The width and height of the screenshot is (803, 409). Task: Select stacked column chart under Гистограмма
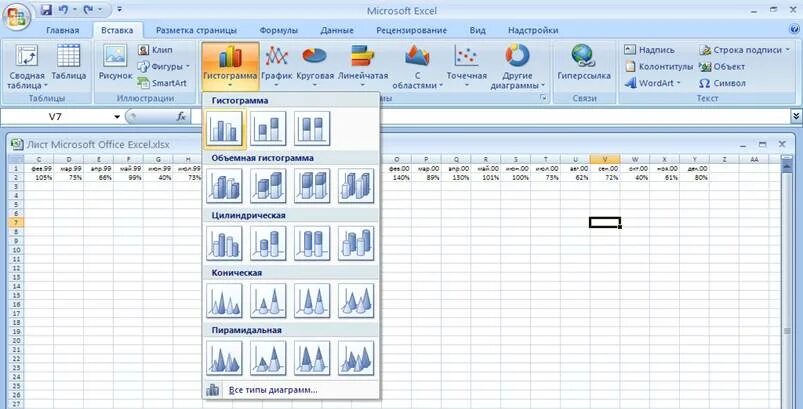point(268,128)
